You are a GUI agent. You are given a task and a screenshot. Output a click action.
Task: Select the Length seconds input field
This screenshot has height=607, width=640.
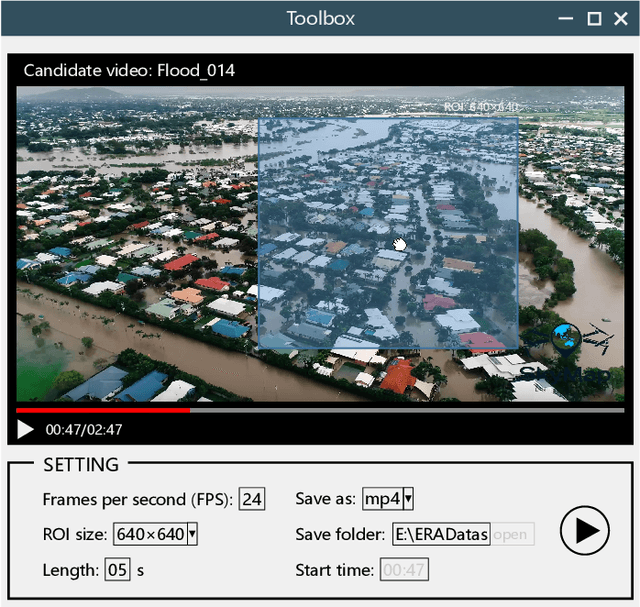pyautogui.click(x=117, y=570)
